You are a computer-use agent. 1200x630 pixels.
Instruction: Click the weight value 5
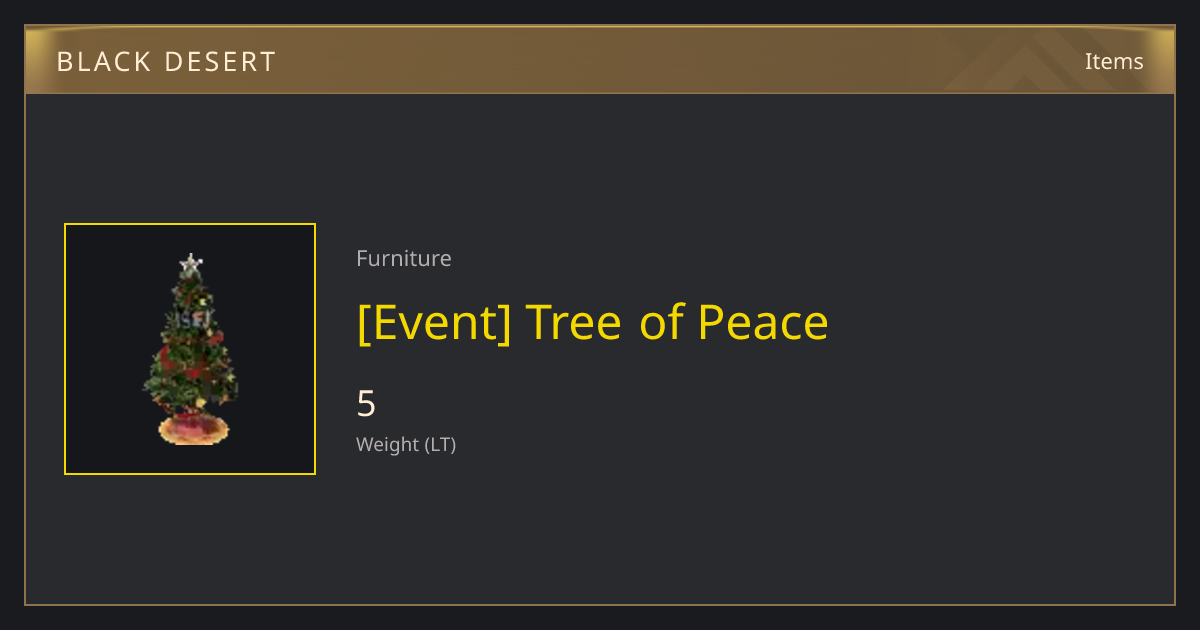coord(366,404)
